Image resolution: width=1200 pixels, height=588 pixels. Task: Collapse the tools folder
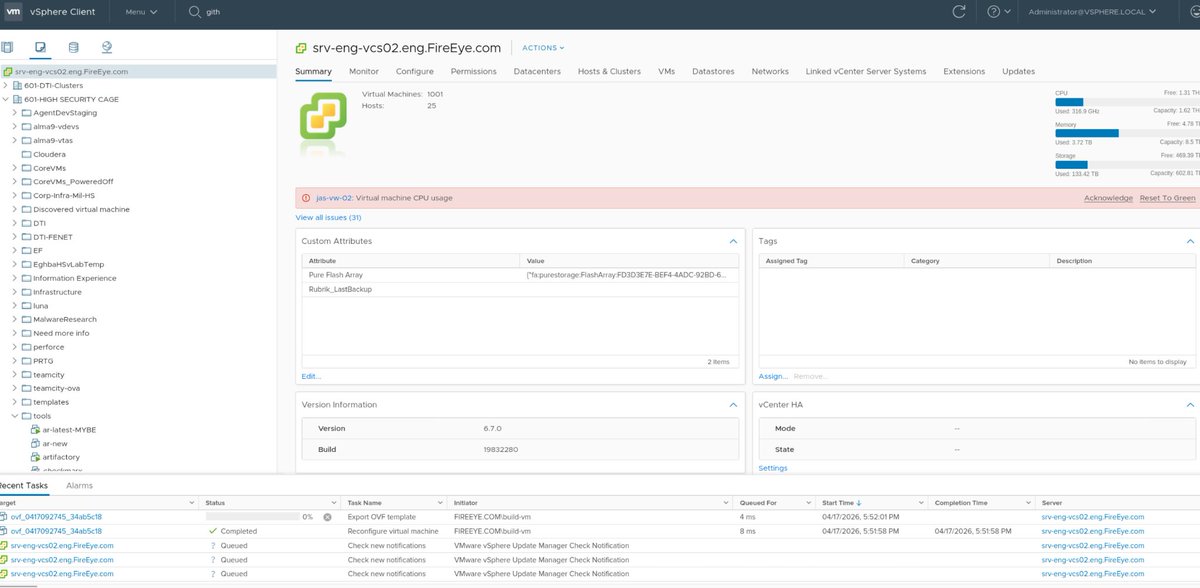tap(15, 416)
